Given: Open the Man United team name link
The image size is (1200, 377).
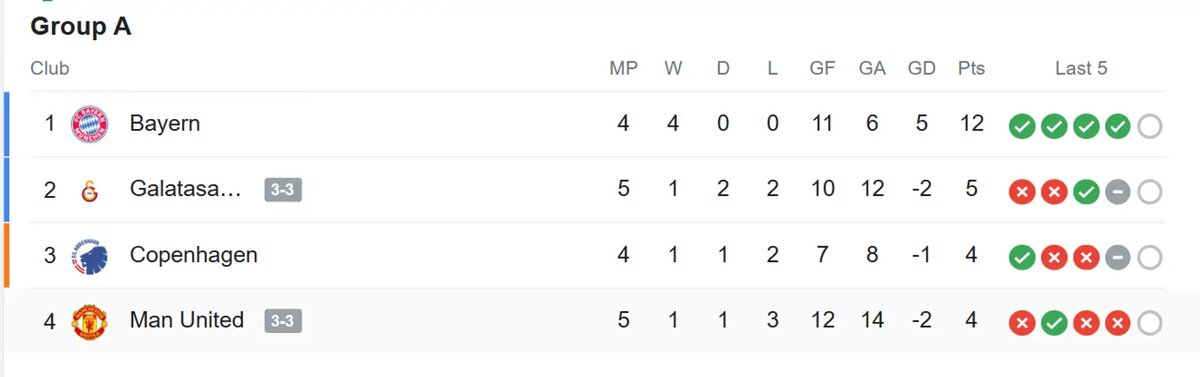Looking at the screenshot, I should click(187, 320).
